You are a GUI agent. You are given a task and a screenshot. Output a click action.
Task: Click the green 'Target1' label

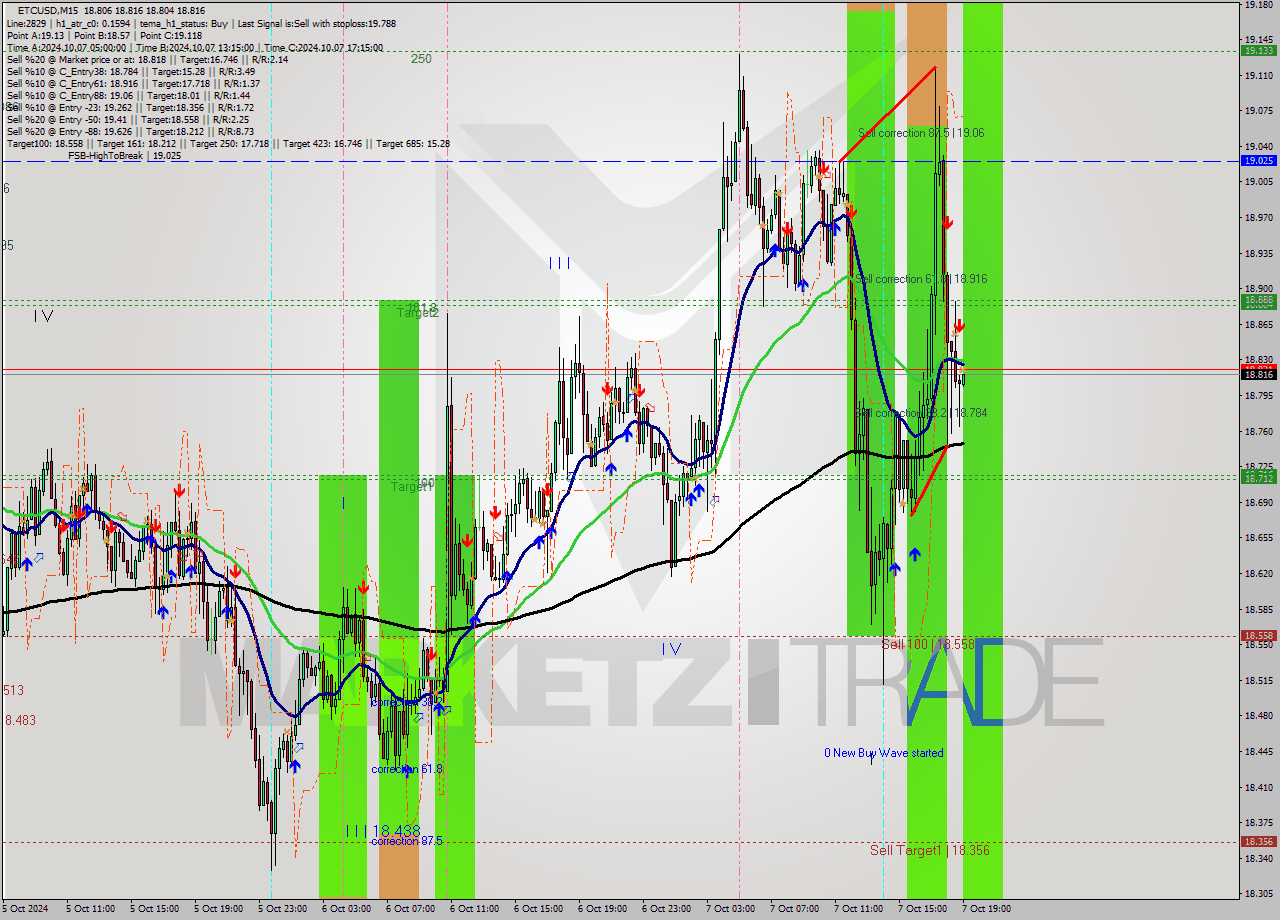tap(410, 487)
